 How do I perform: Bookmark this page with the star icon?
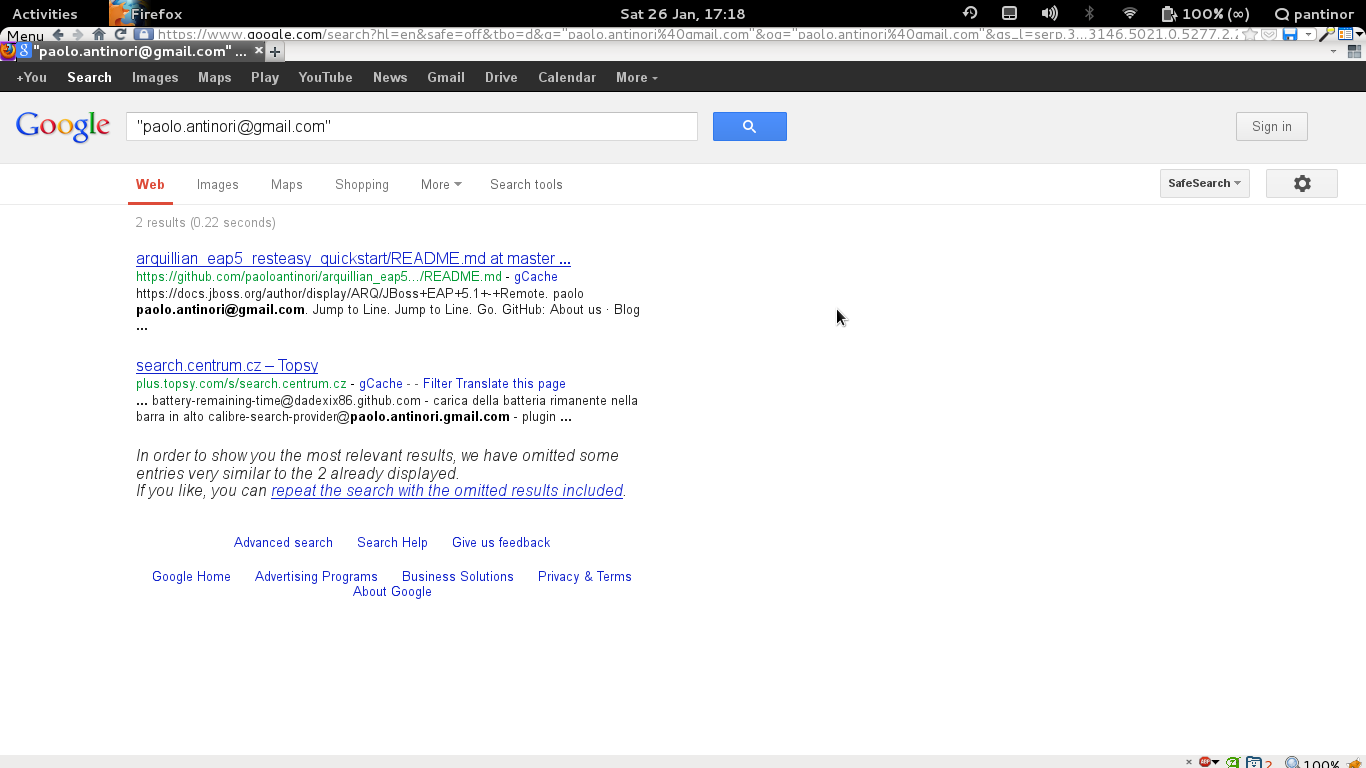click(1250, 34)
